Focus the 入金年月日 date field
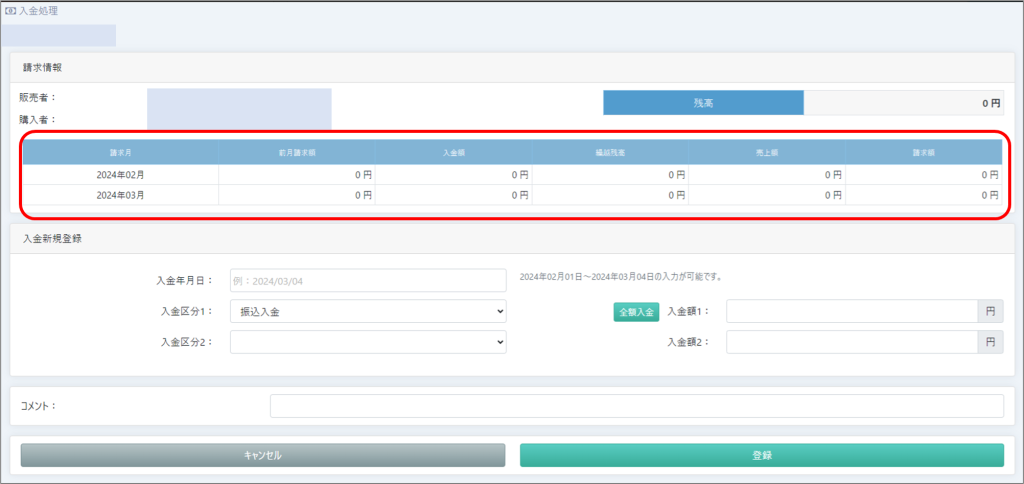The height and width of the screenshot is (484, 1024). (368, 281)
